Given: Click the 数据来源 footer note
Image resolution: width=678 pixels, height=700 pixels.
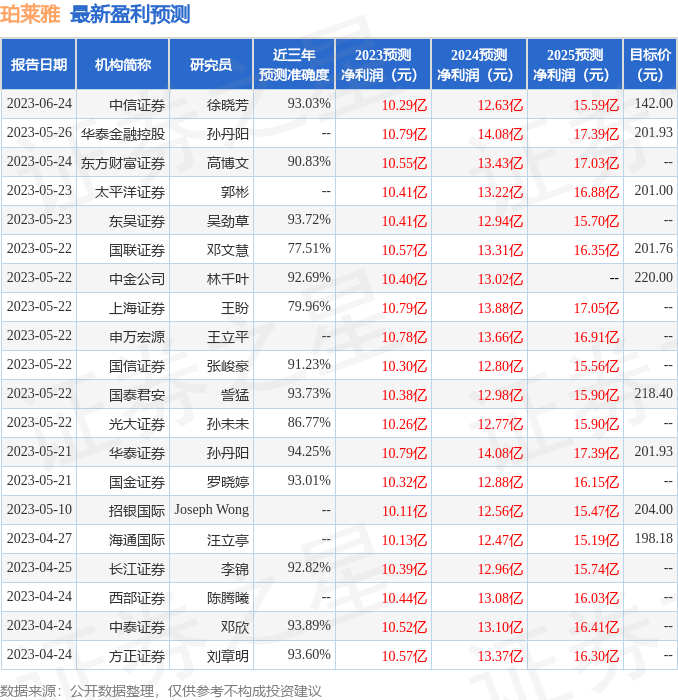Looking at the screenshot, I should click(161, 691).
